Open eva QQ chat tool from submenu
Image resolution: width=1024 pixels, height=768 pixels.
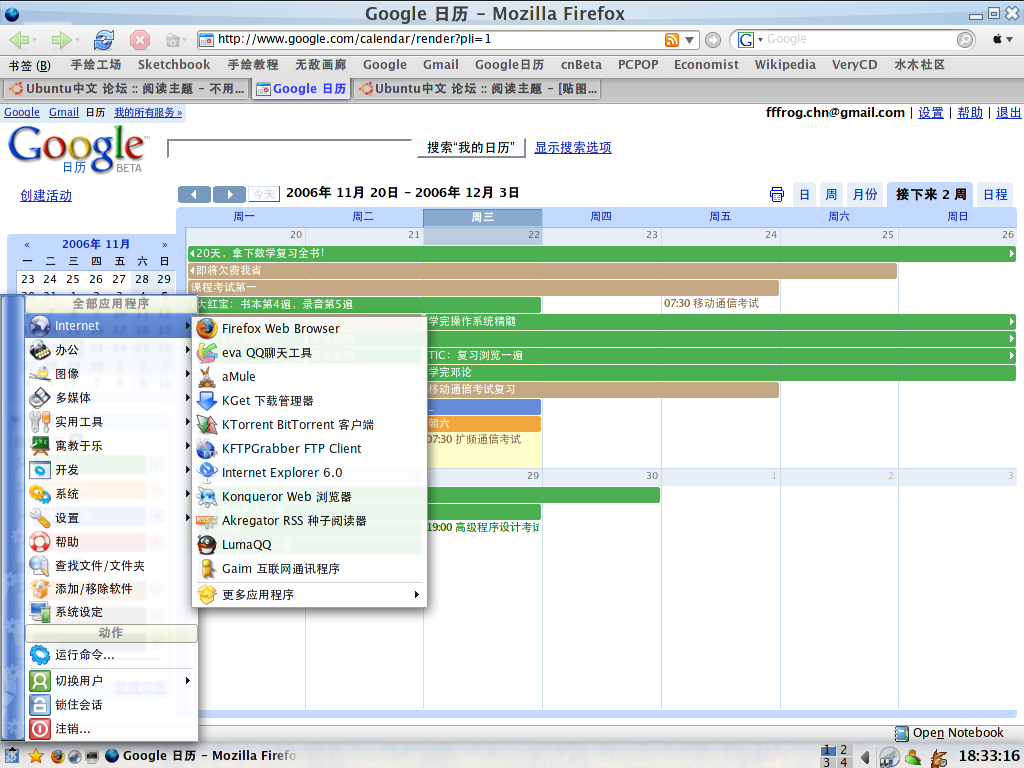309,353
